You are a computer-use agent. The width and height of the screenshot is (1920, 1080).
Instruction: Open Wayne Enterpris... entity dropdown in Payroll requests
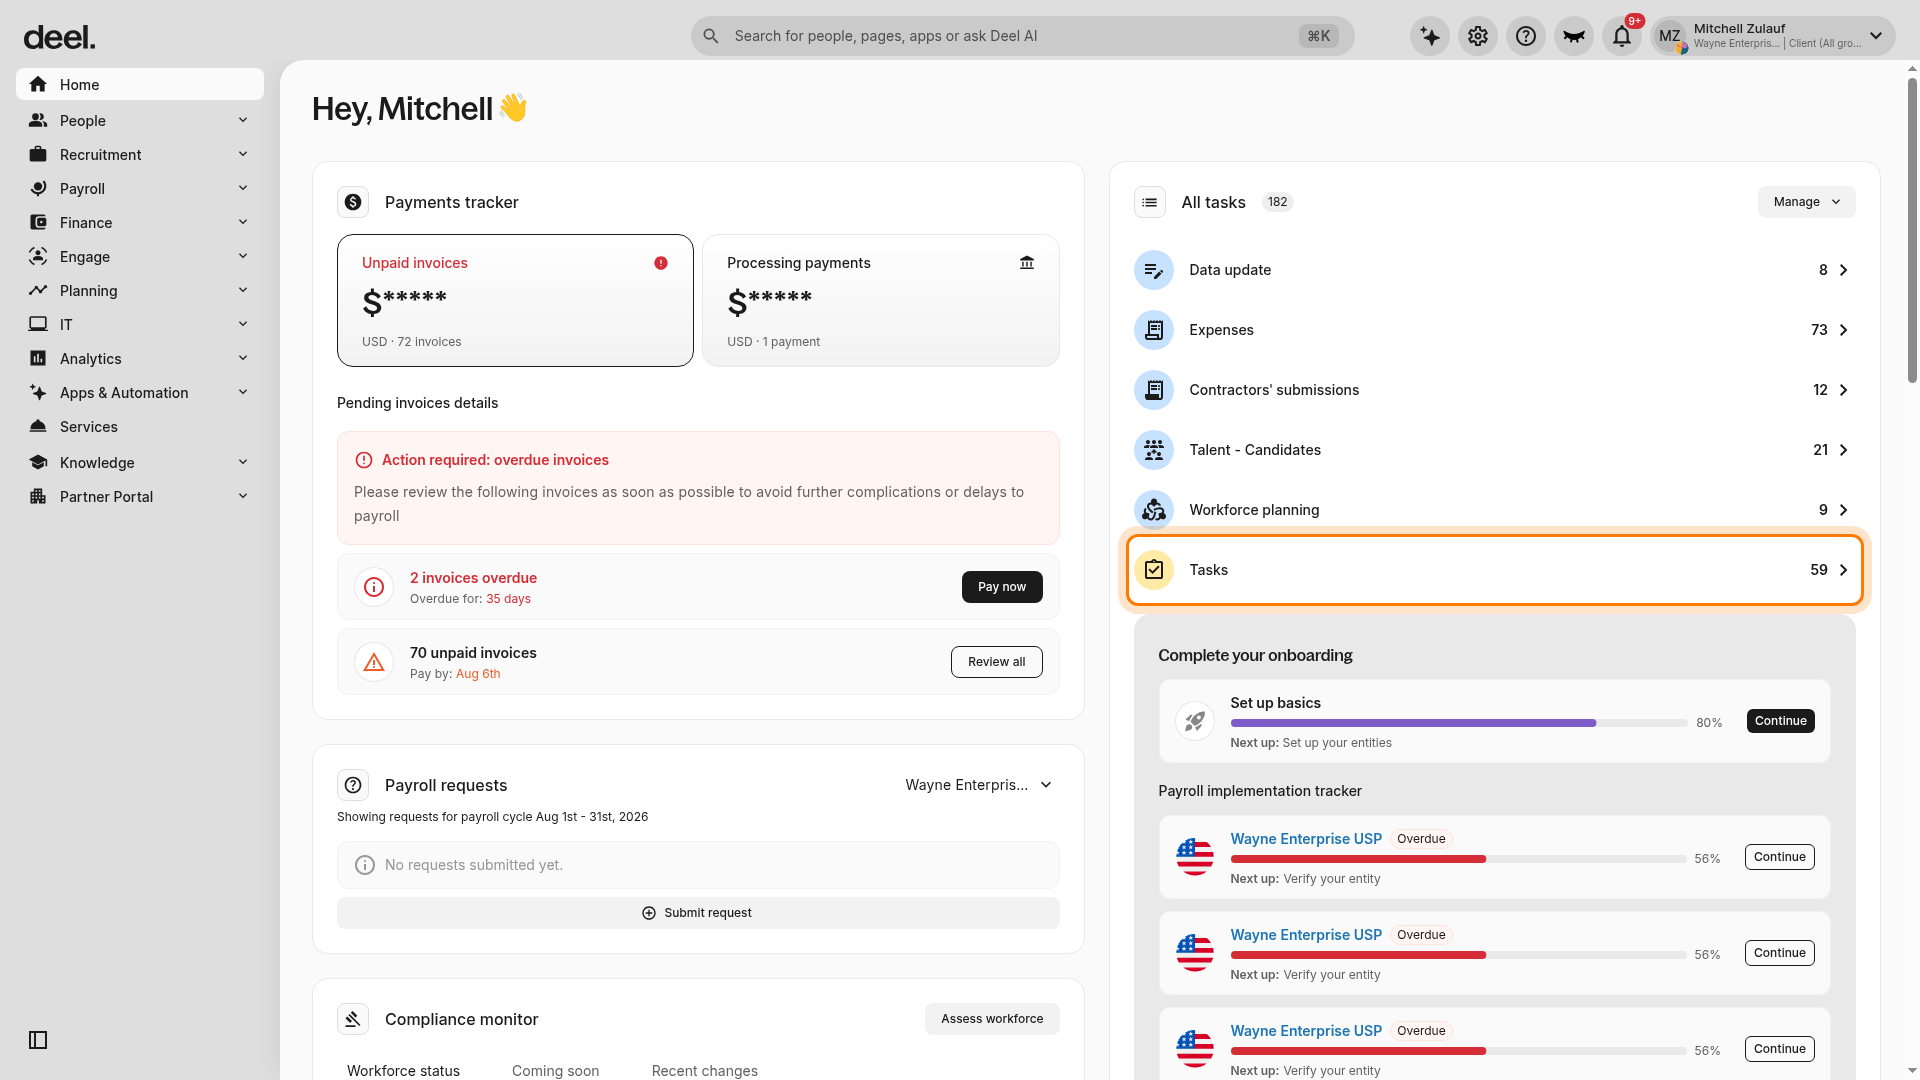978,785
